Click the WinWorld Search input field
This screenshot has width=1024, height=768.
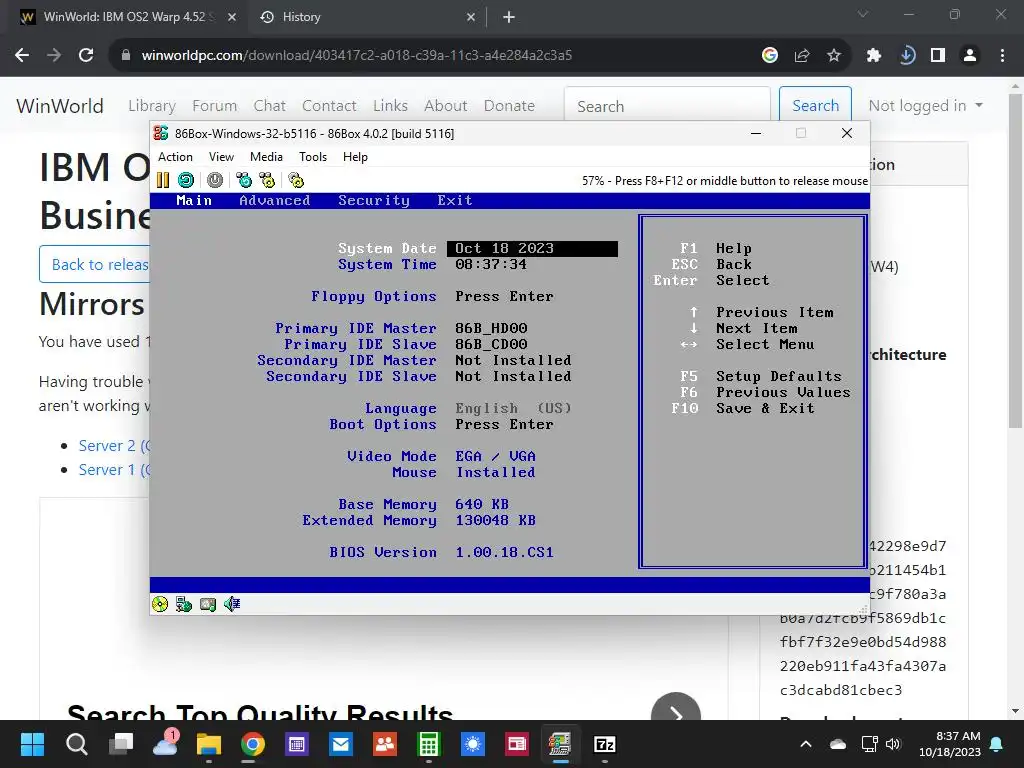667,106
